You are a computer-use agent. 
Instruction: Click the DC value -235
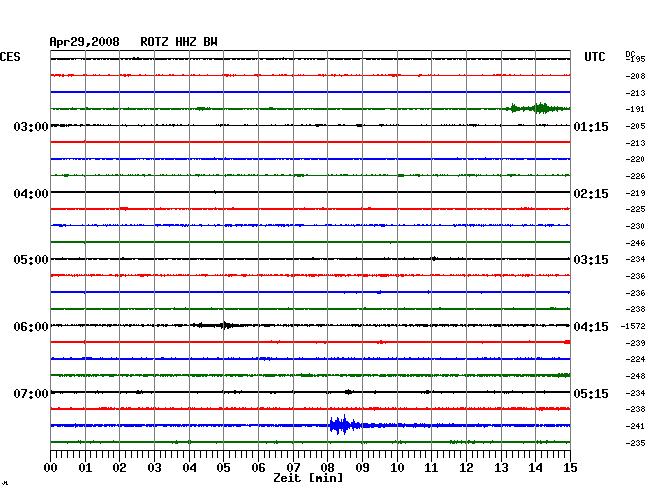[635, 443]
